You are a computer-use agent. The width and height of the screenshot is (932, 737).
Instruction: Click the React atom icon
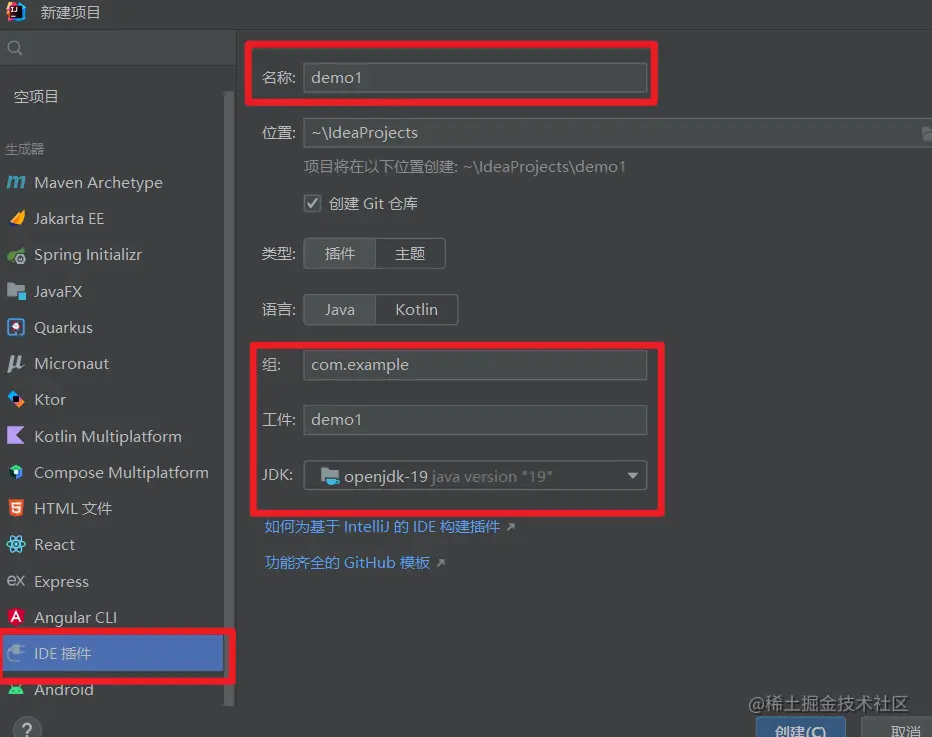(16, 544)
